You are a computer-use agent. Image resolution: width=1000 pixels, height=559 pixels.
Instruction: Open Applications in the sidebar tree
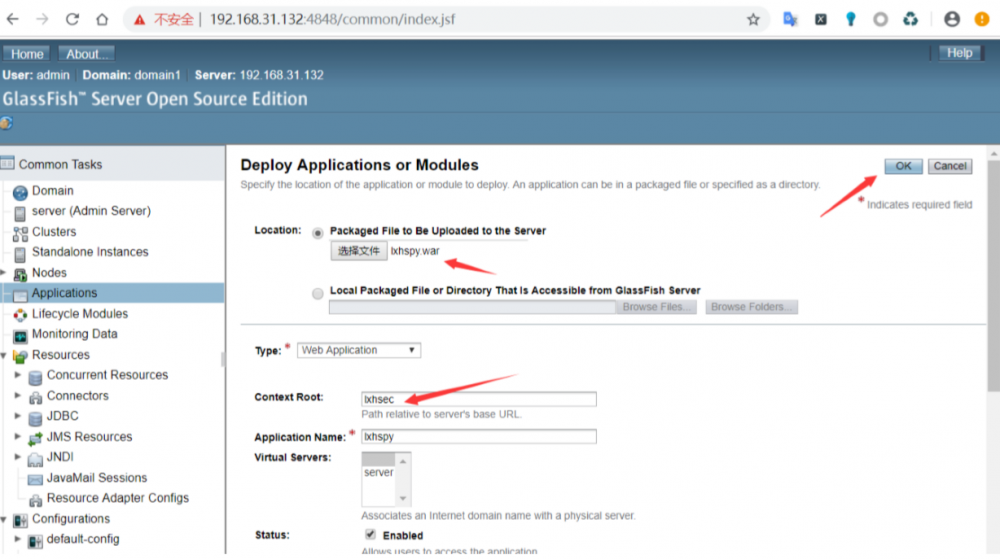coord(64,293)
